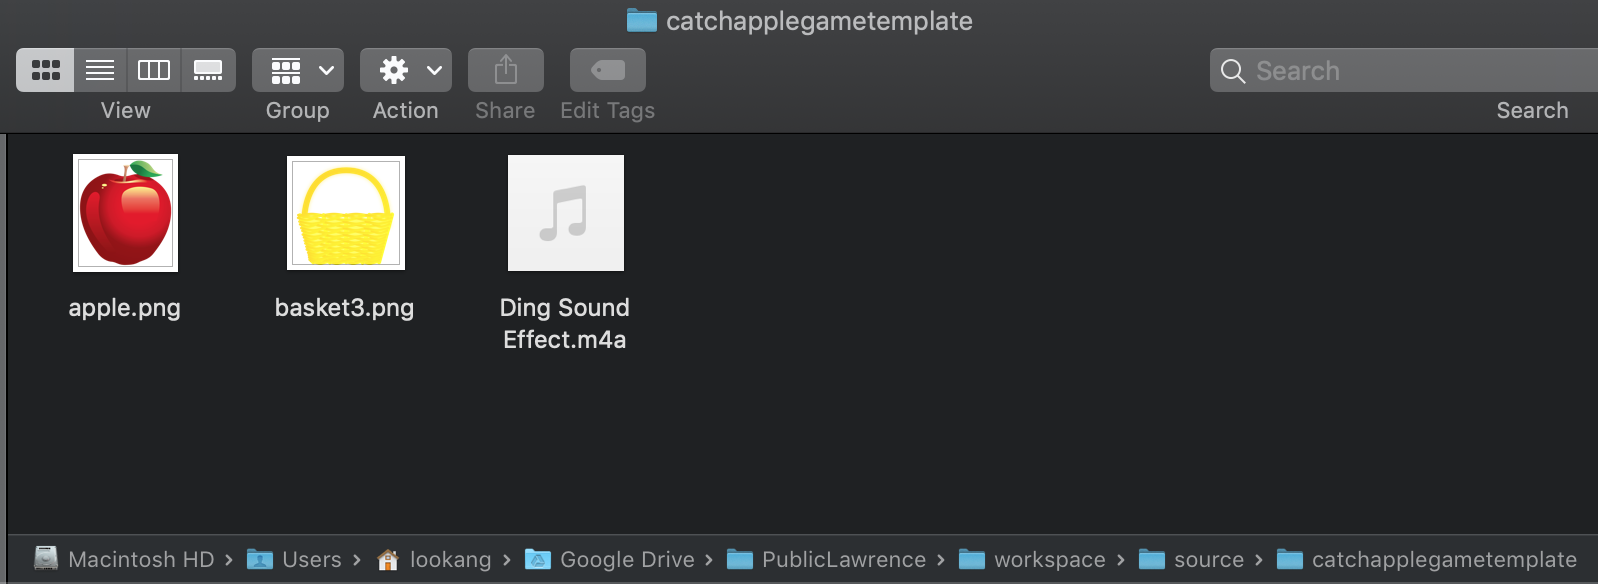This screenshot has height=584, width=1598.
Task: Select the basket3.png image file
Action: (346, 213)
